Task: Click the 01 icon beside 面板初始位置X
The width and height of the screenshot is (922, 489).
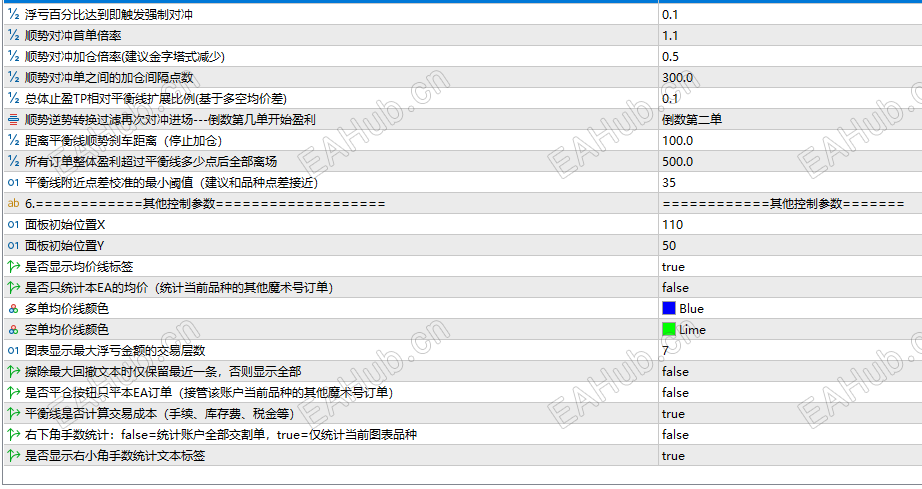Action: point(14,225)
